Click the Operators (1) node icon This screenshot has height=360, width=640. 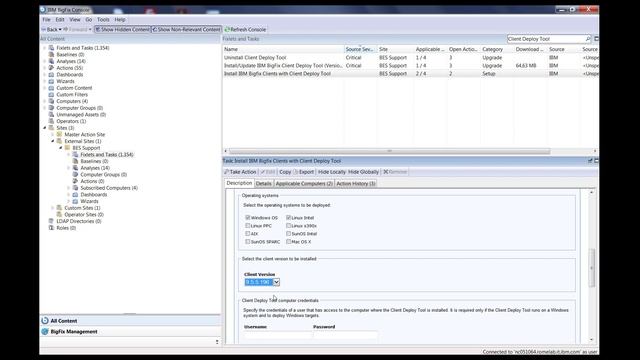point(51,121)
